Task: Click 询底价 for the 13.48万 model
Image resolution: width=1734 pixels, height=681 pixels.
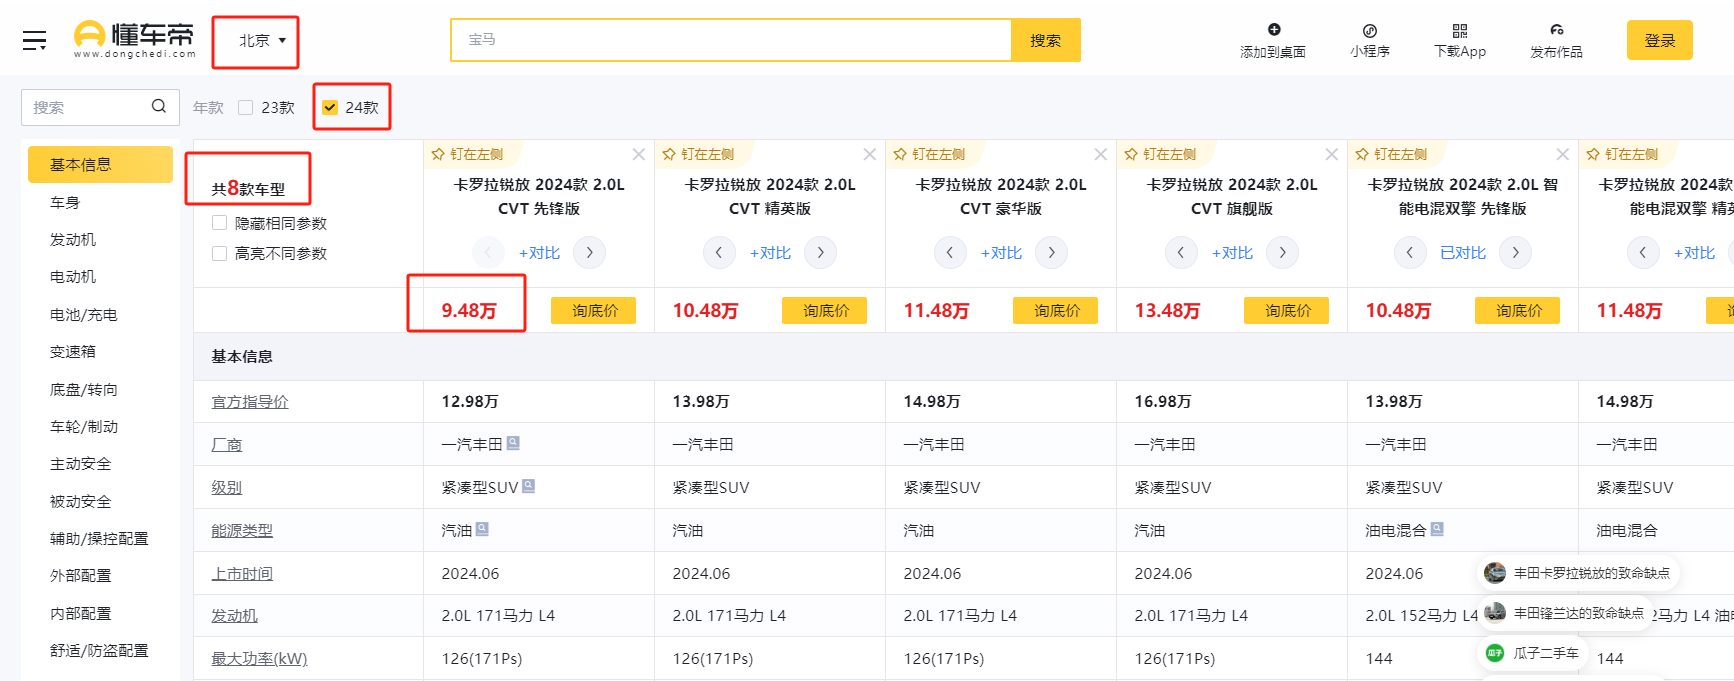Action: [1287, 311]
